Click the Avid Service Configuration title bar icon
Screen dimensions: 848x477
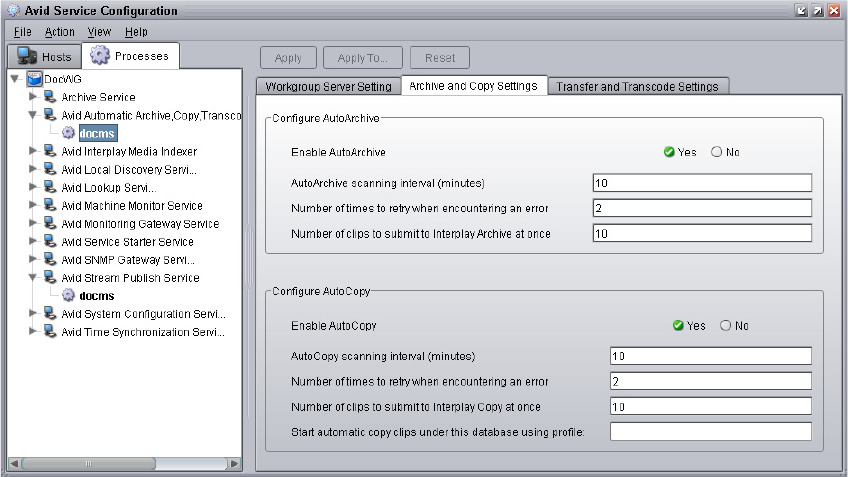pos(14,10)
